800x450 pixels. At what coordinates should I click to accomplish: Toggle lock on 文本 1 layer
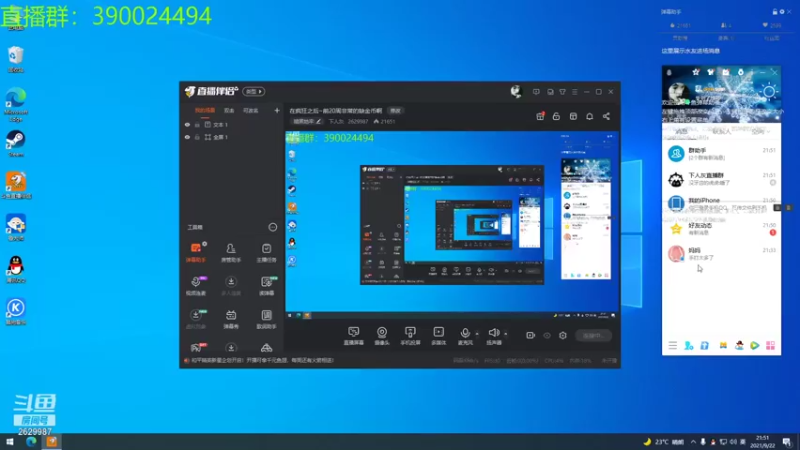197,124
